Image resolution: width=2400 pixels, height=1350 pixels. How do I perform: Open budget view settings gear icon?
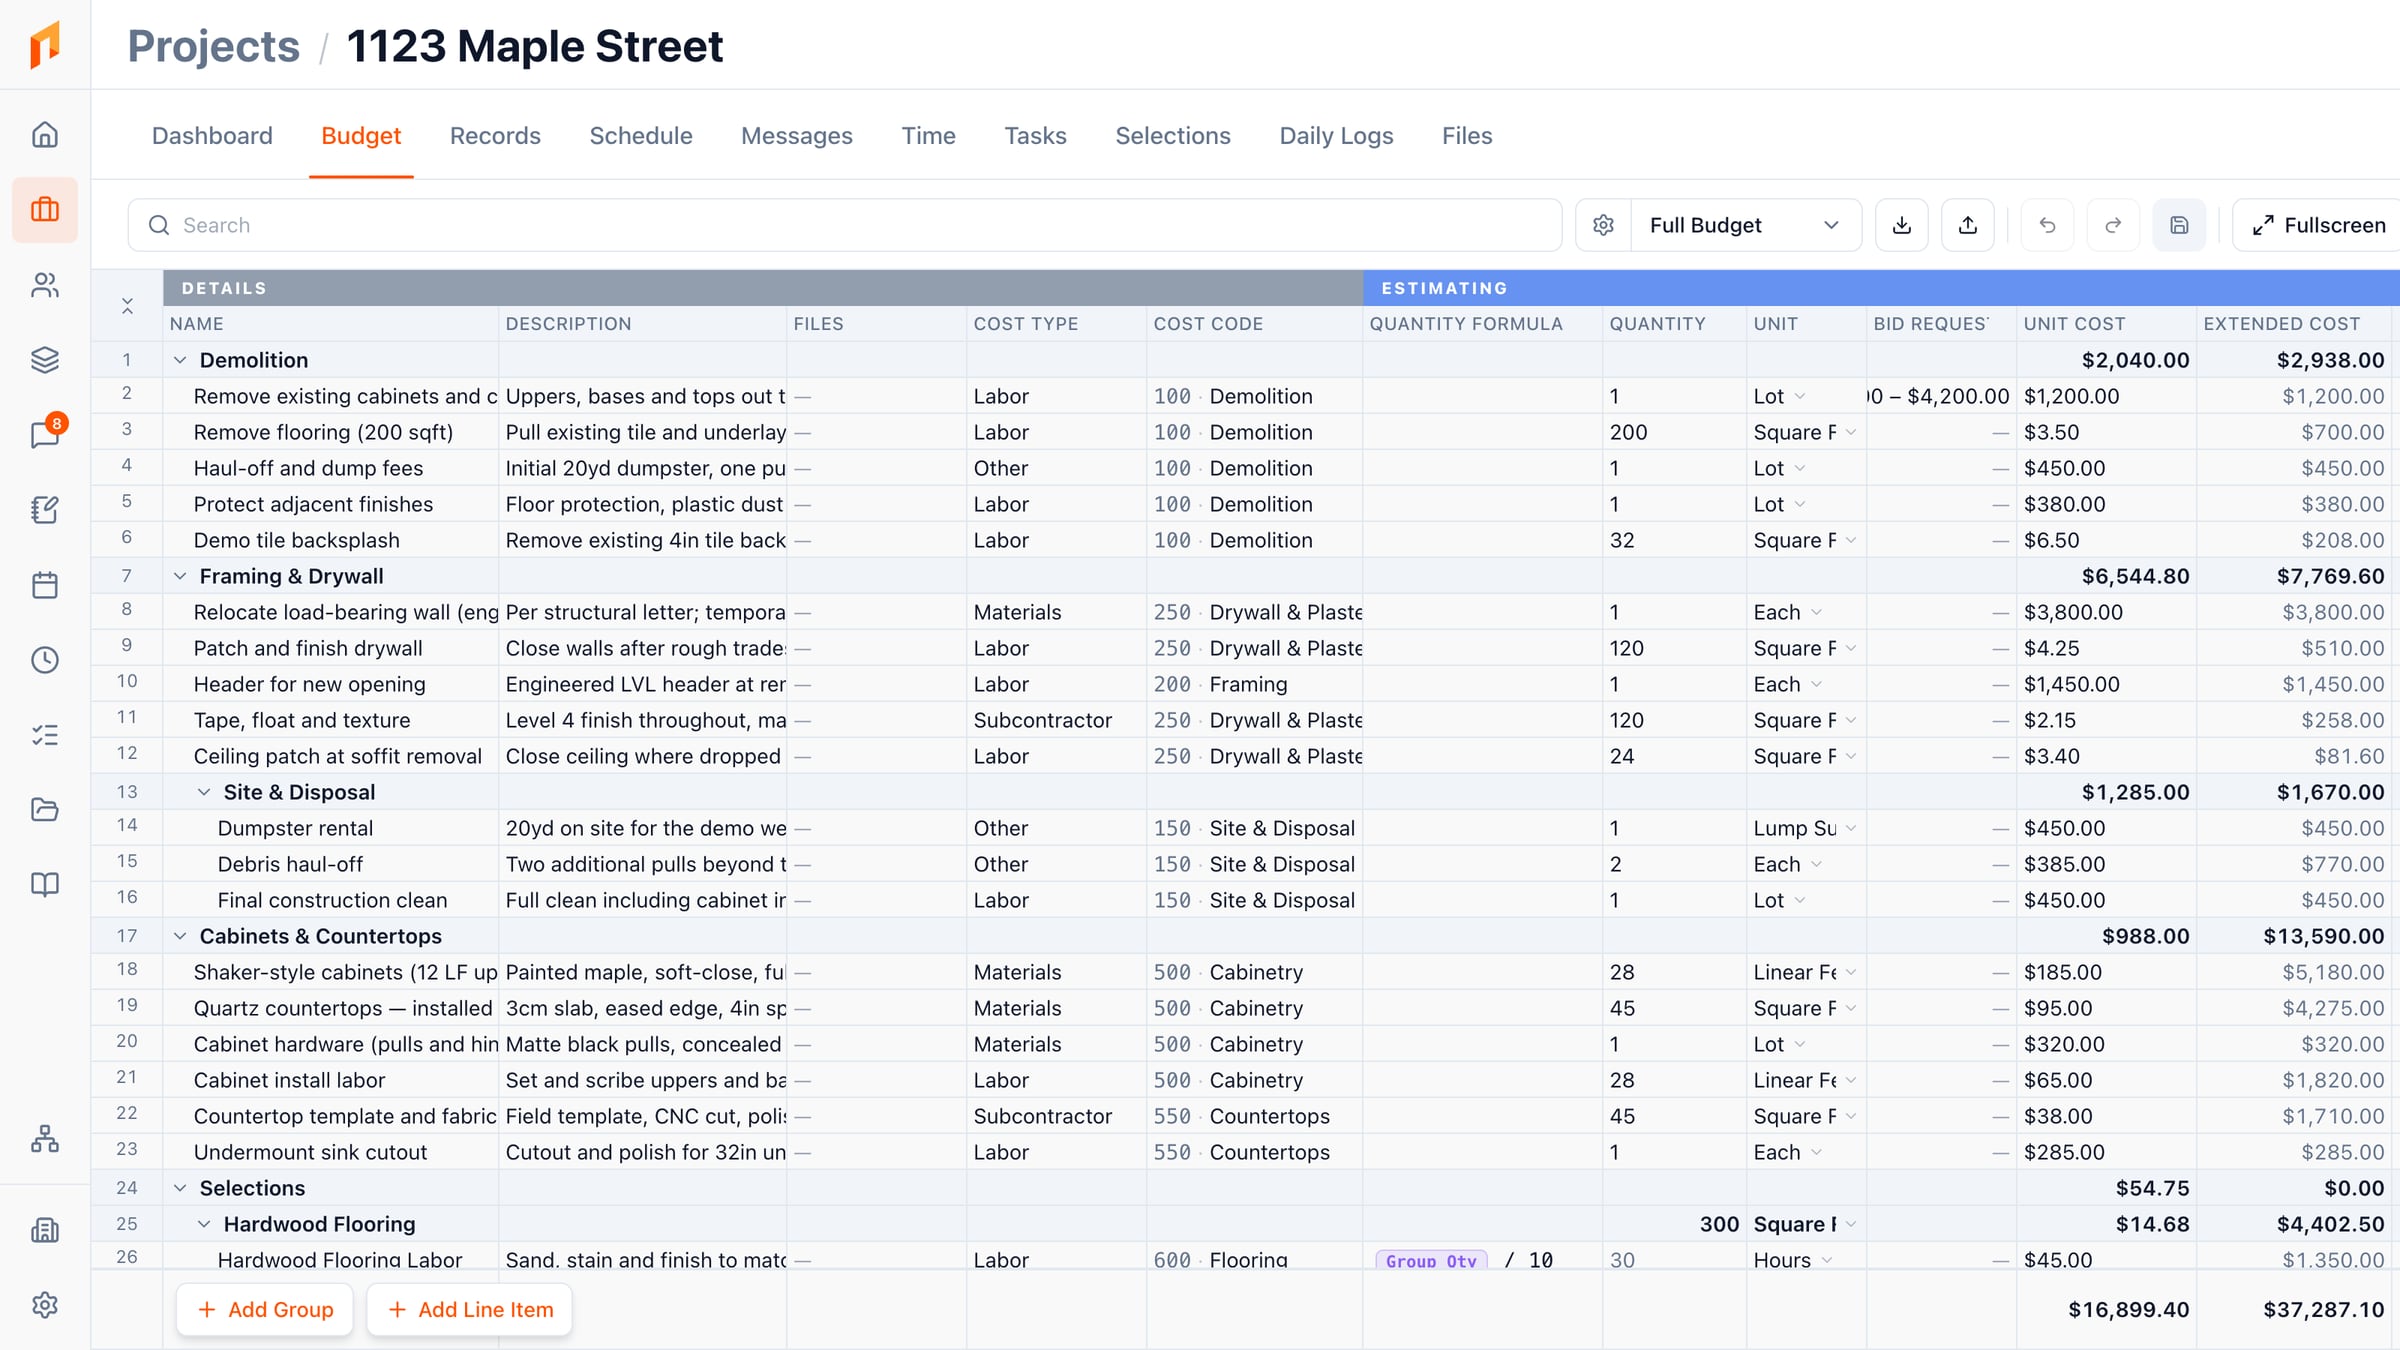point(1603,225)
